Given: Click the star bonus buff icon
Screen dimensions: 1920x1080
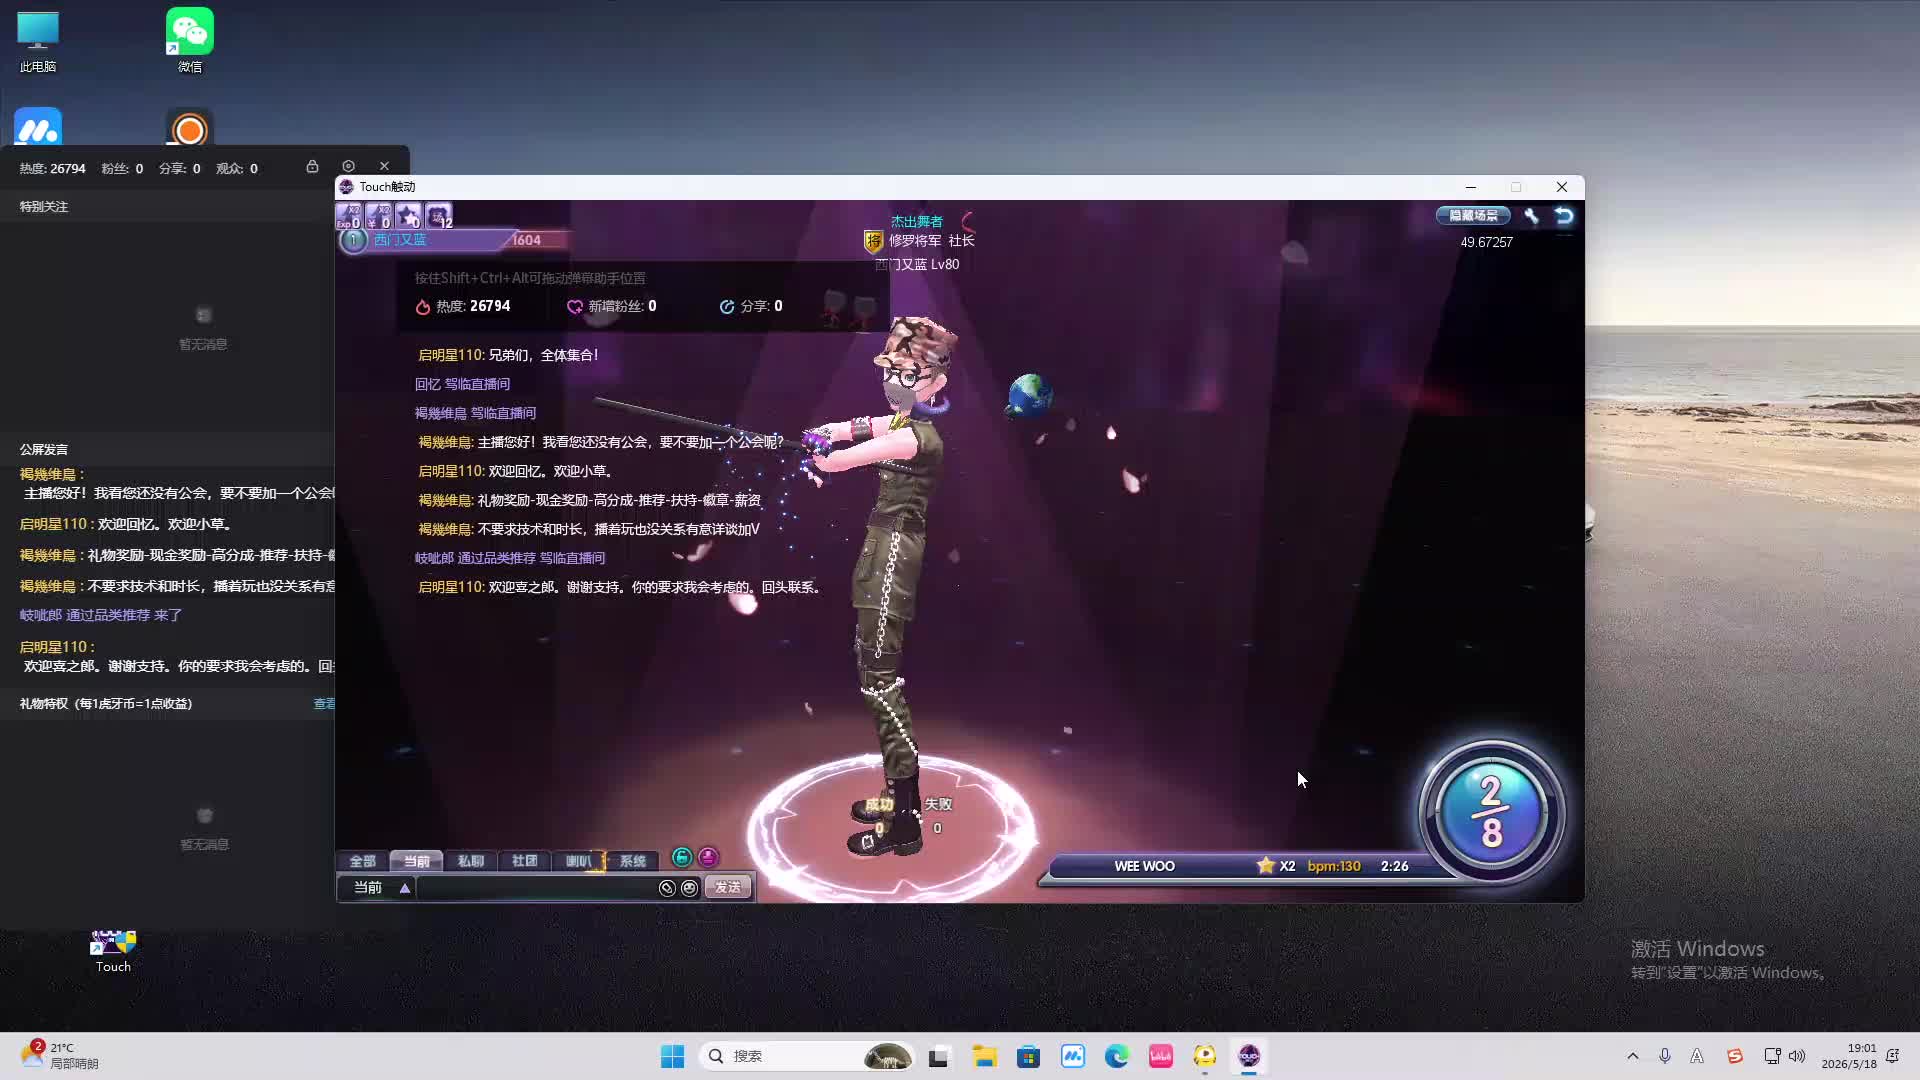Looking at the screenshot, I should coord(408,215).
